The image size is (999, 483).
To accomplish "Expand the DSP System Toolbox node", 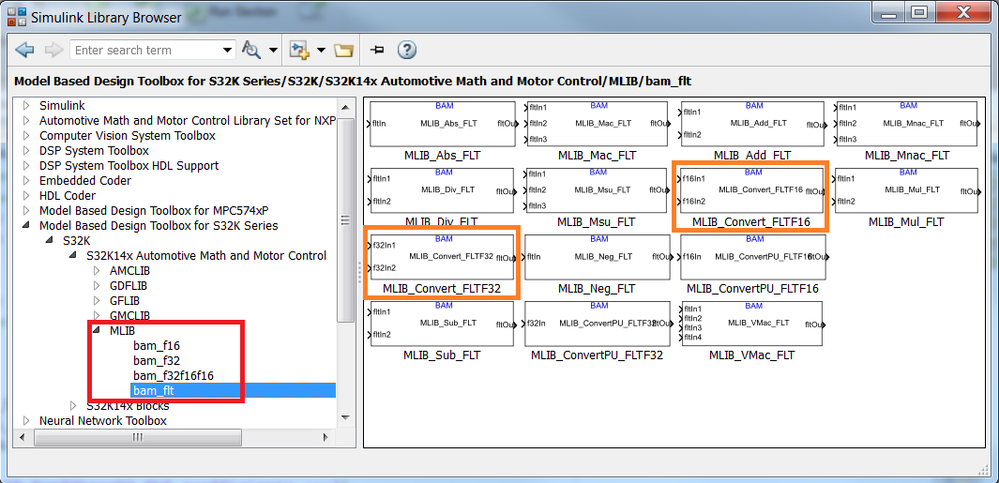I will click(26, 151).
